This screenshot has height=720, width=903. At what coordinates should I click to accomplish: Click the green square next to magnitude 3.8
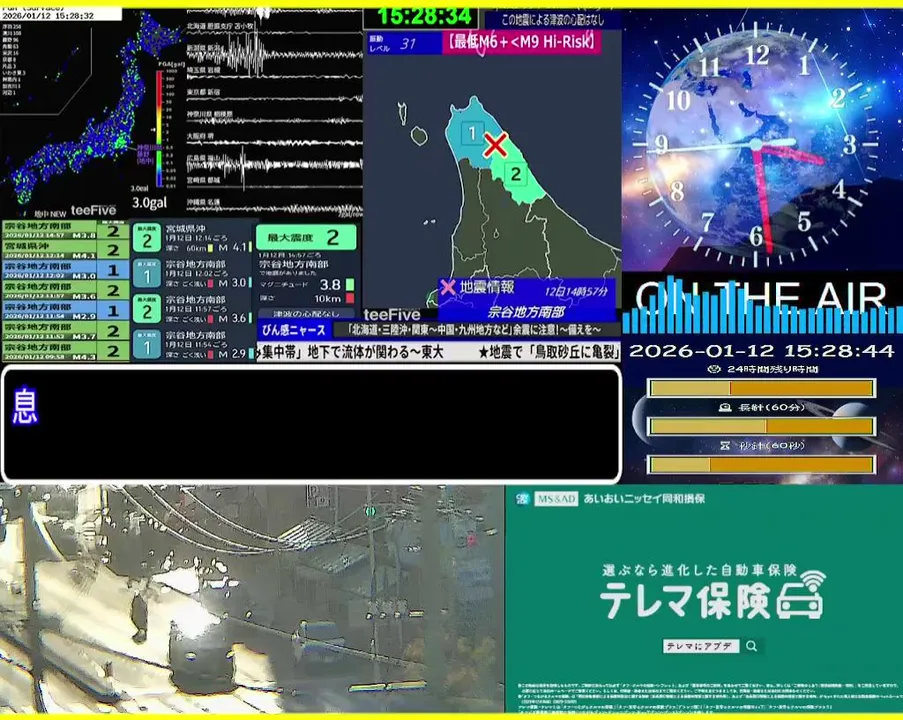350,285
